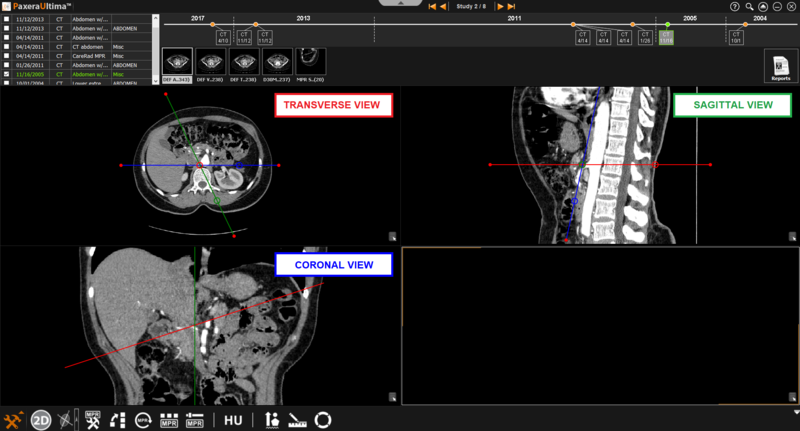Open the help question mark icon
Screen dimensions: 800x431
(x=735, y=6)
